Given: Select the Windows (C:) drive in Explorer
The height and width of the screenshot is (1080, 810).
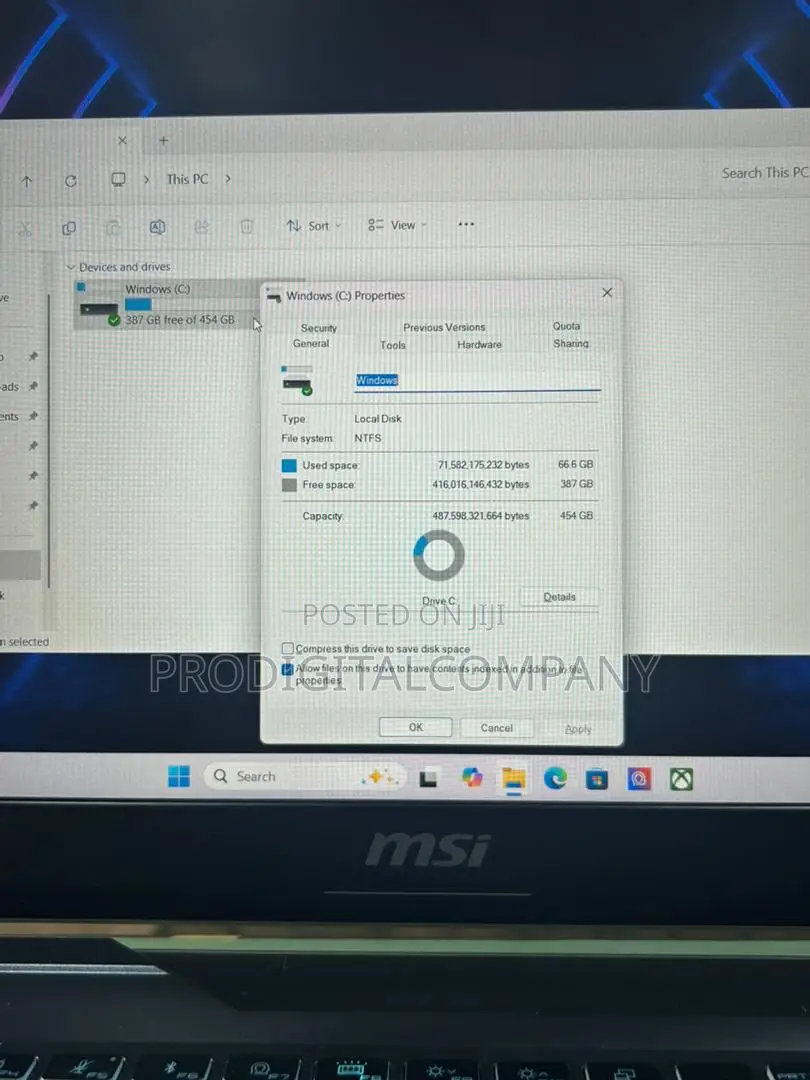Looking at the screenshot, I should tap(165, 304).
